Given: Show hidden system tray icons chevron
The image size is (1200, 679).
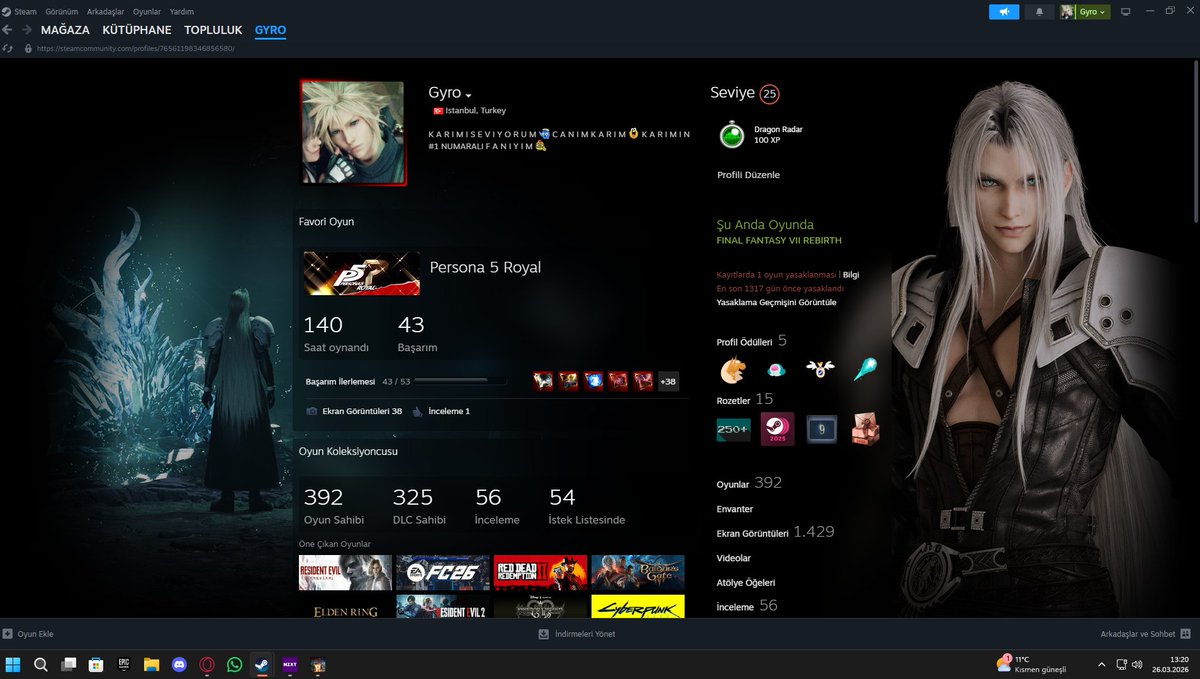Looking at the screenshot, I should coord(1102,664).
